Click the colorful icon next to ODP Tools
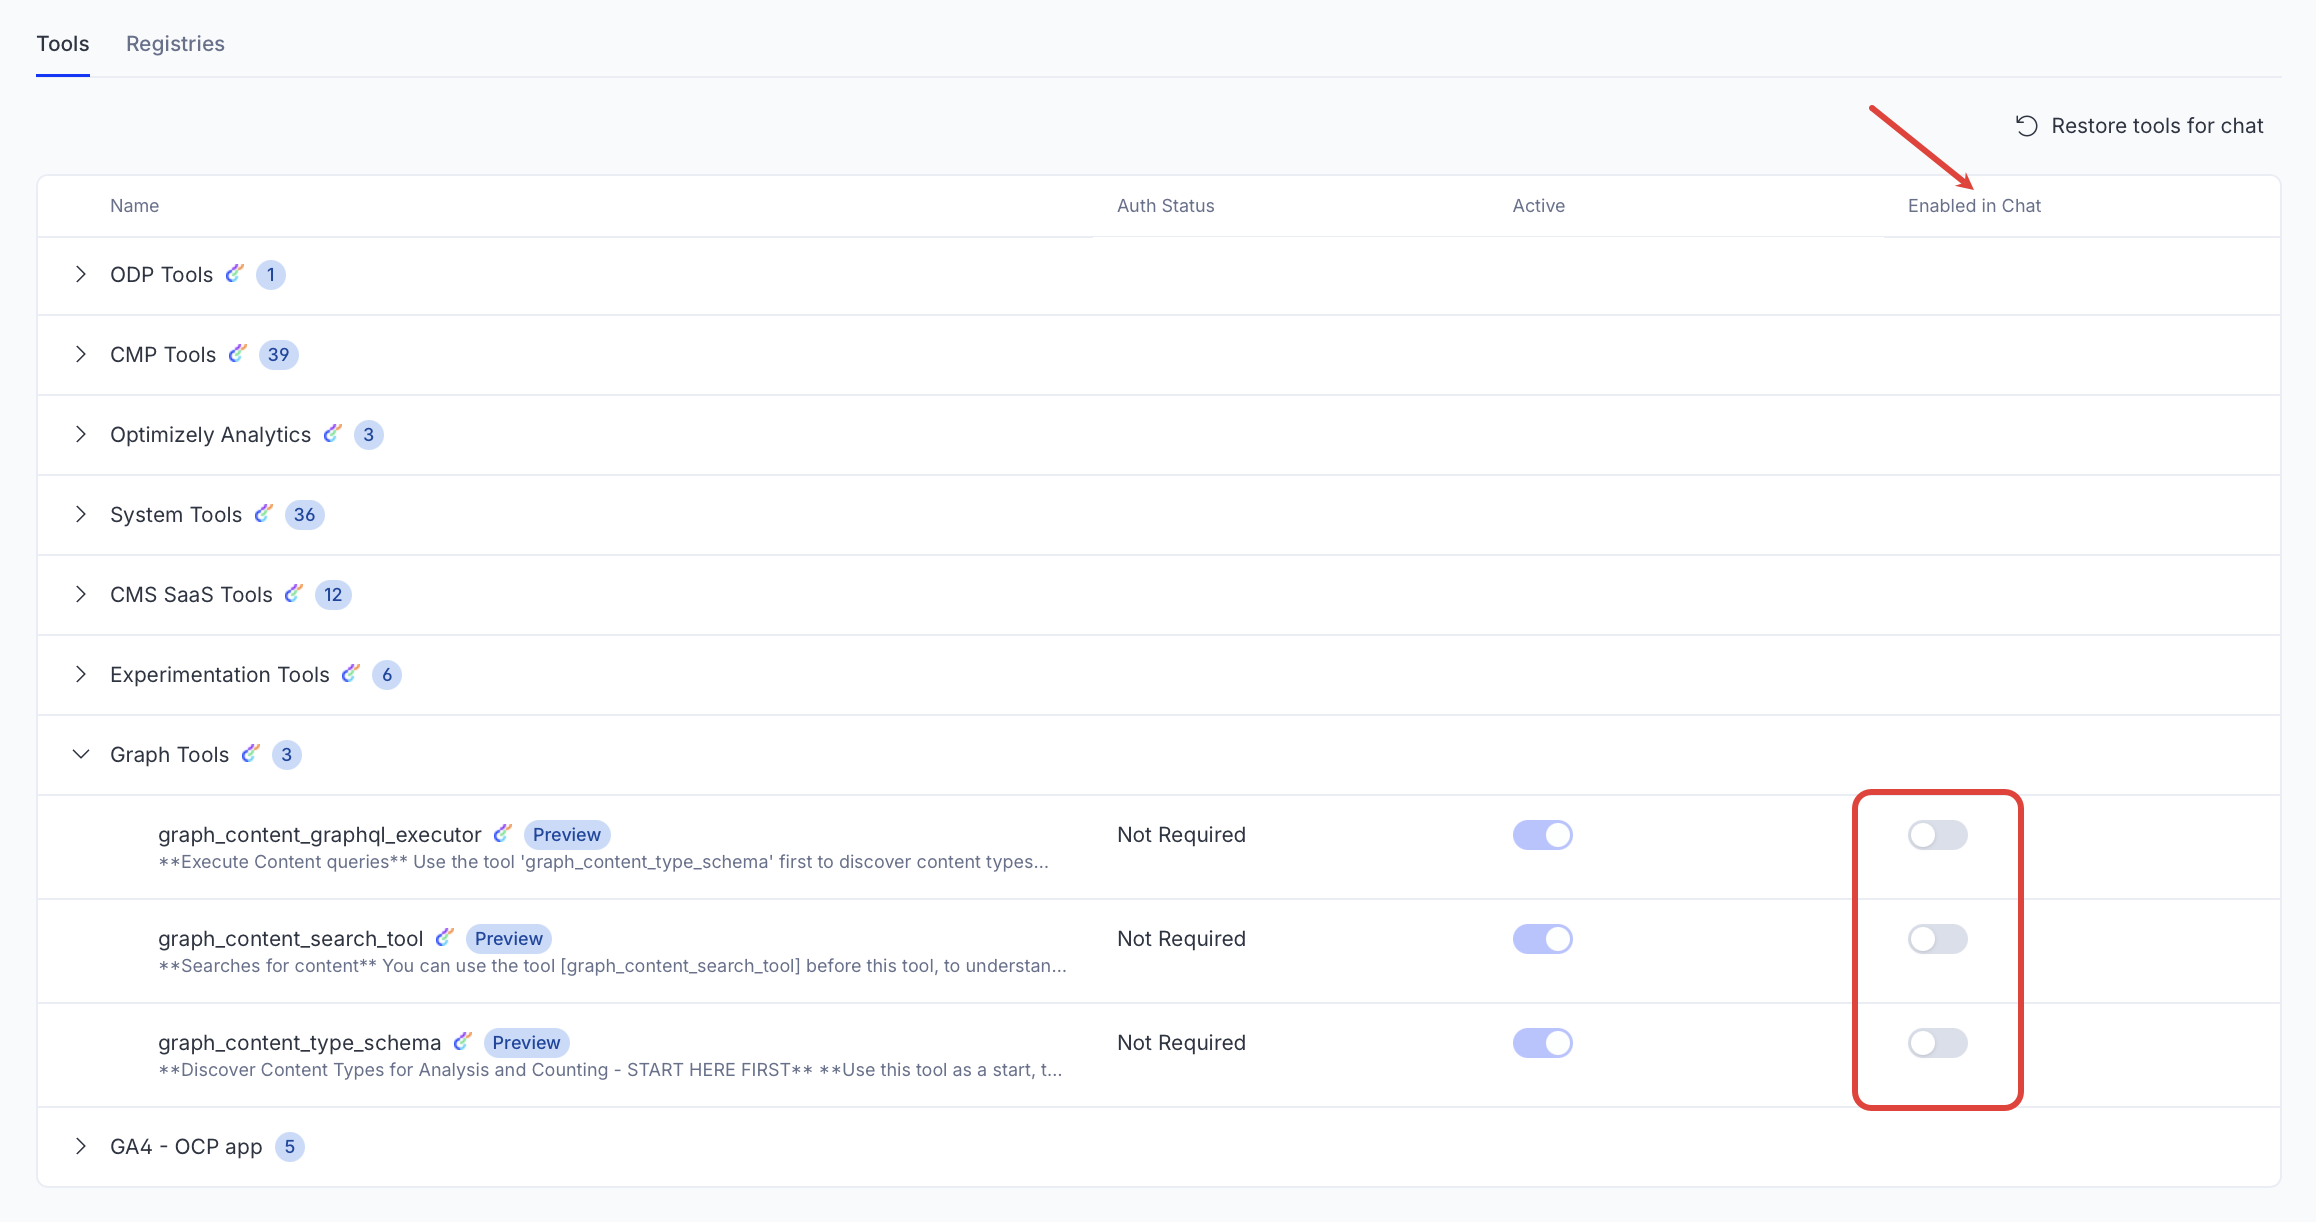 point(236,273)
